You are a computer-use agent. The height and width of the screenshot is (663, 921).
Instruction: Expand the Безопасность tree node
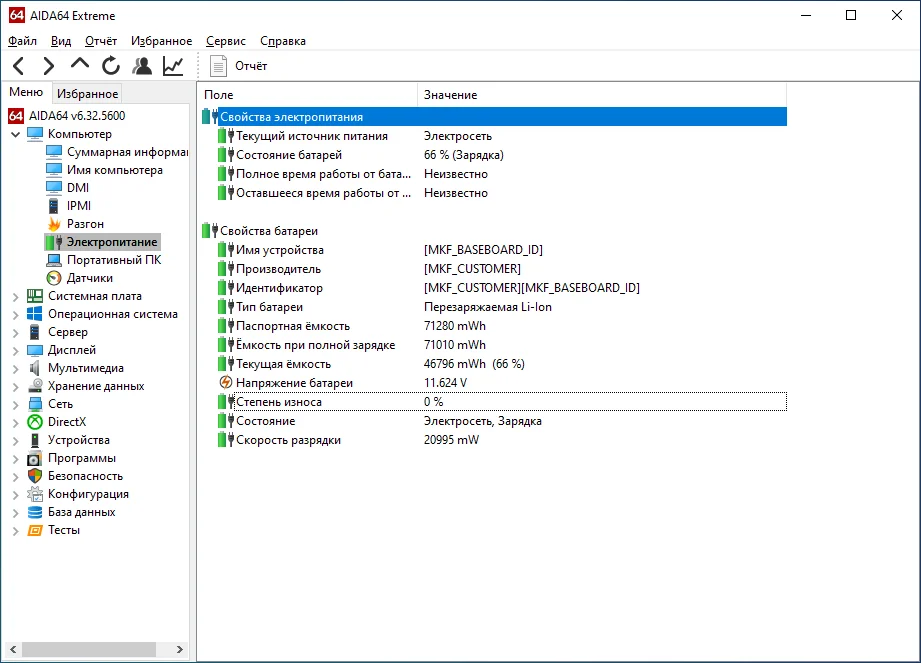pos(15,477)
